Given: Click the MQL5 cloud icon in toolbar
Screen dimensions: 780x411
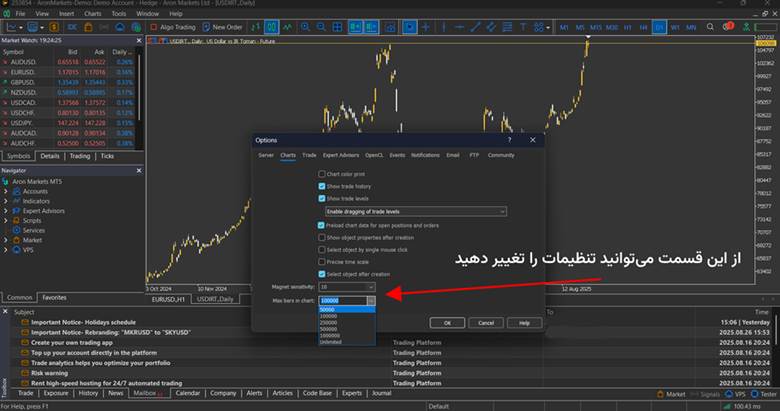Looking at the screenshot, I should click(x=120, y=27).
